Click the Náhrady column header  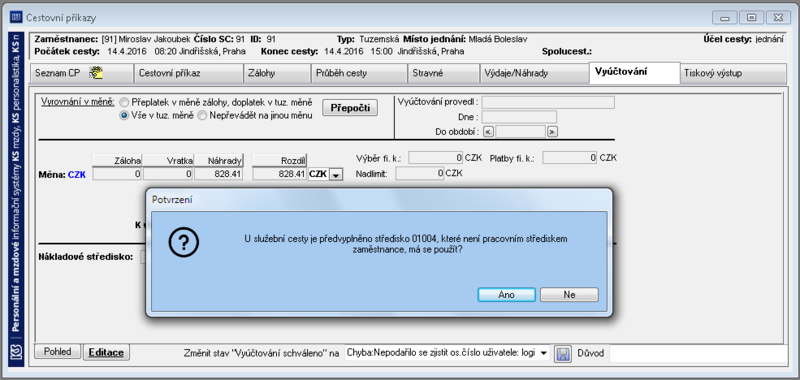[x=219, y=160]
